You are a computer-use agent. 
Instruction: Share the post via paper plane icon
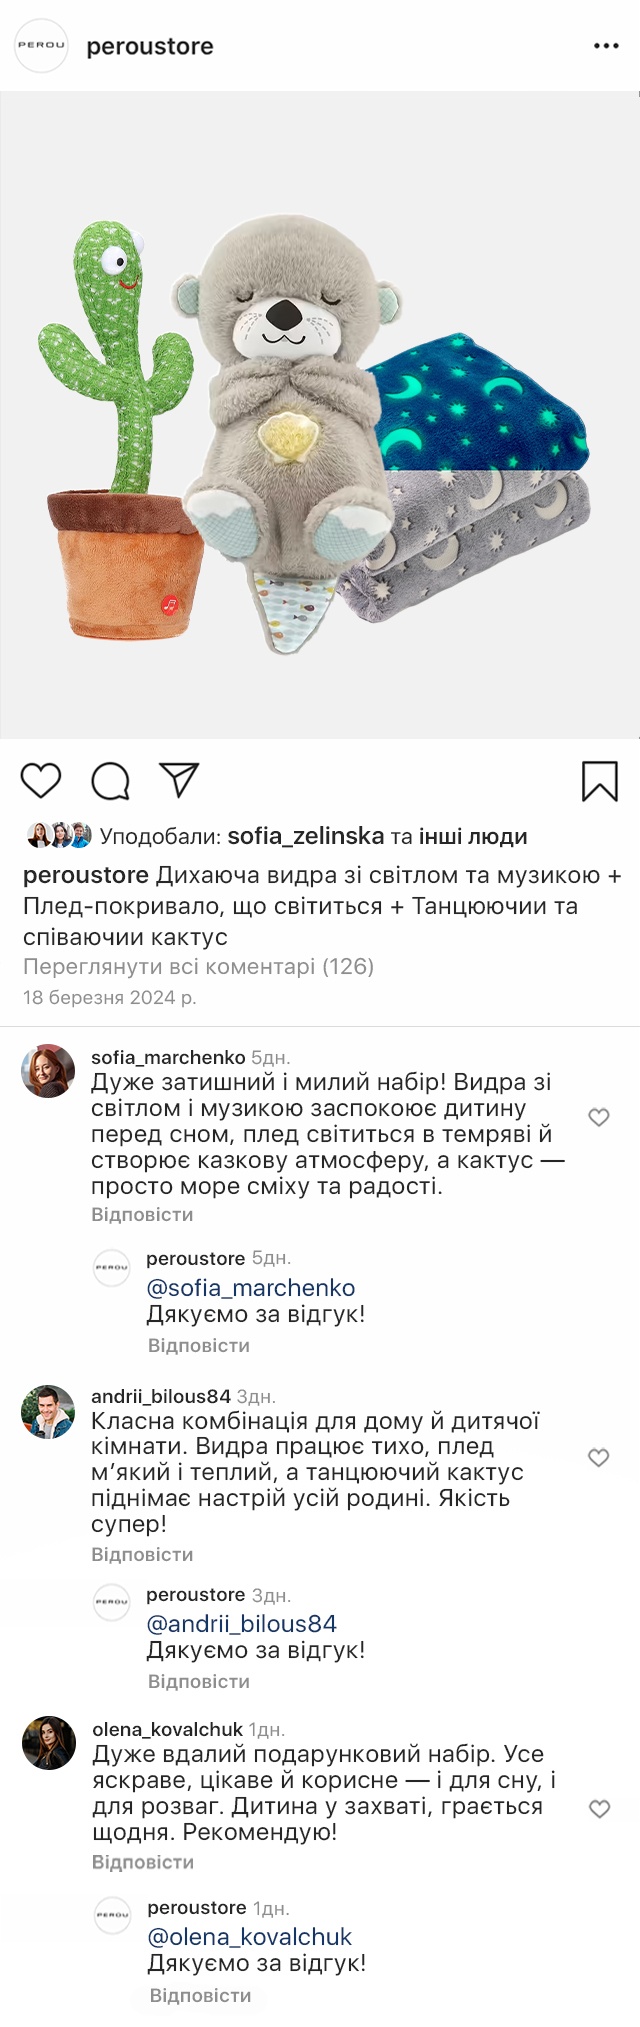pos(179,780)
